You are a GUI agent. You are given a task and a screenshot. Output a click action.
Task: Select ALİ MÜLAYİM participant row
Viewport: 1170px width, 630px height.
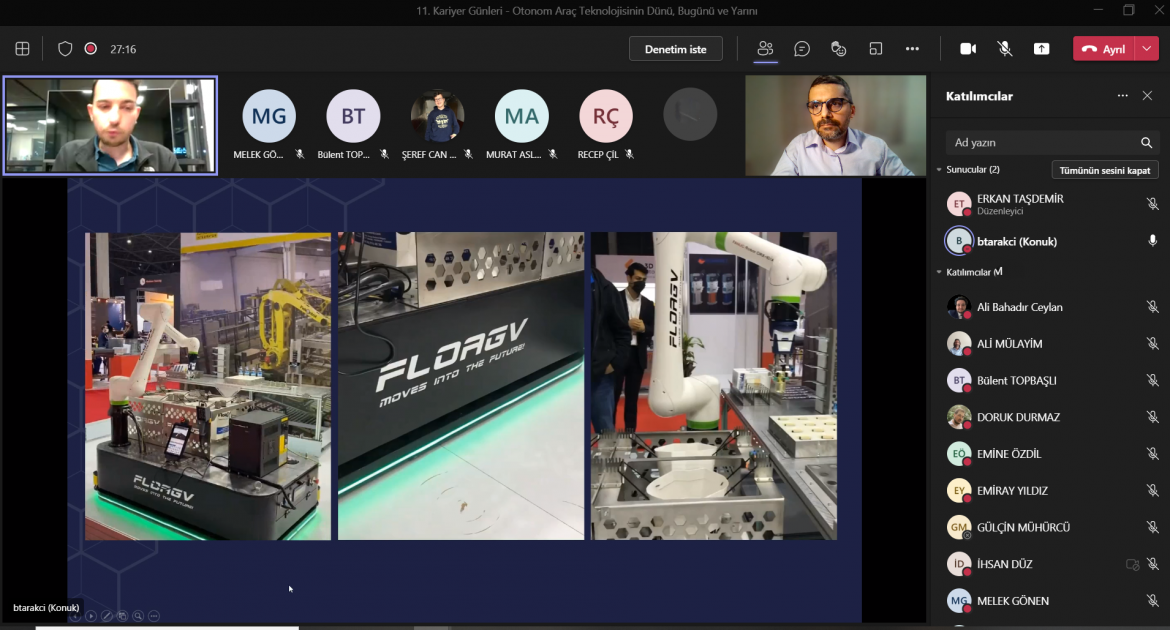(x=1051, y=343)
